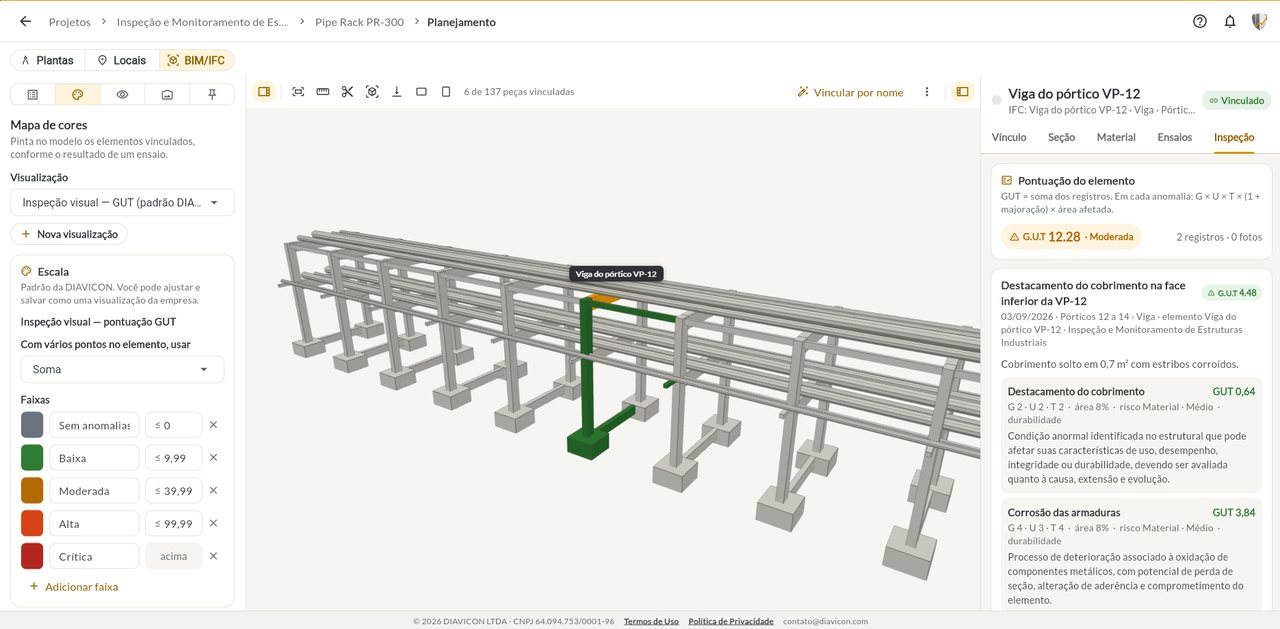Open the Pipe Rack PR-300 breadcrumb
Screen dimensions: 1280x629
coord(359,21)
